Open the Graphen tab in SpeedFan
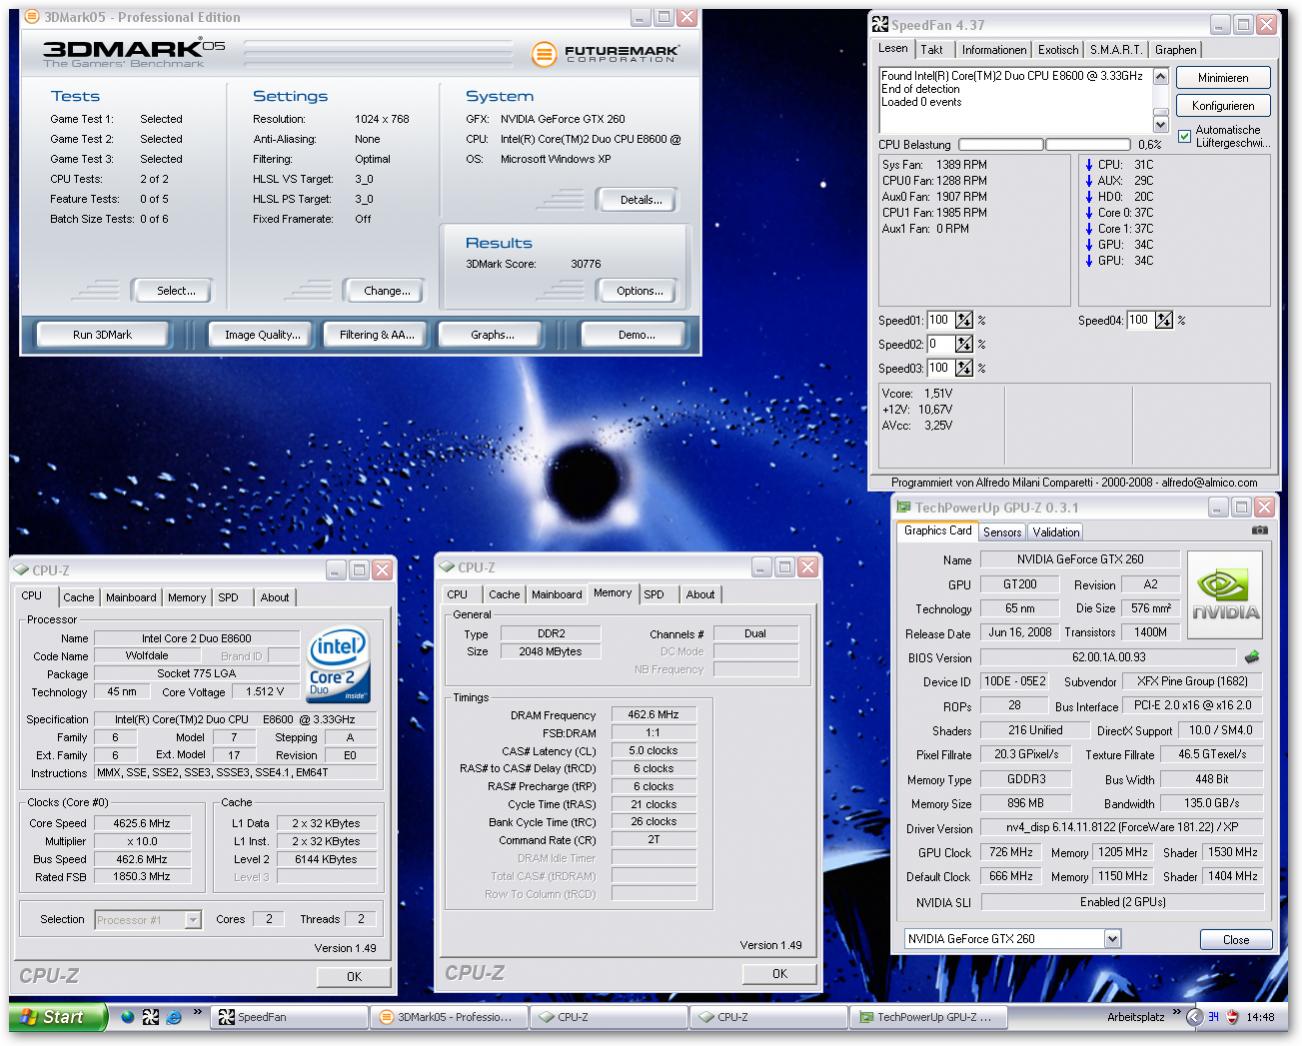Screen dimensions: 1302x1046 click(1175, 49)
